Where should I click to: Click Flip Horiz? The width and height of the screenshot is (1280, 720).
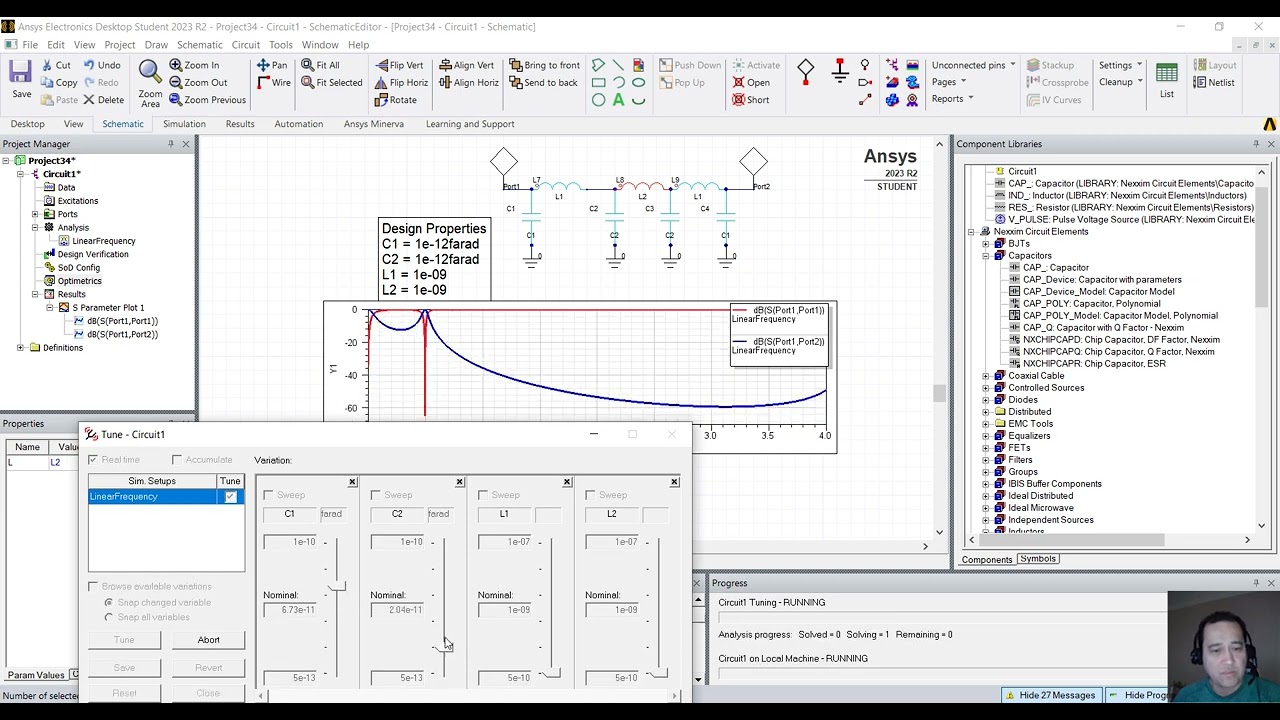(x=401, y=83)
